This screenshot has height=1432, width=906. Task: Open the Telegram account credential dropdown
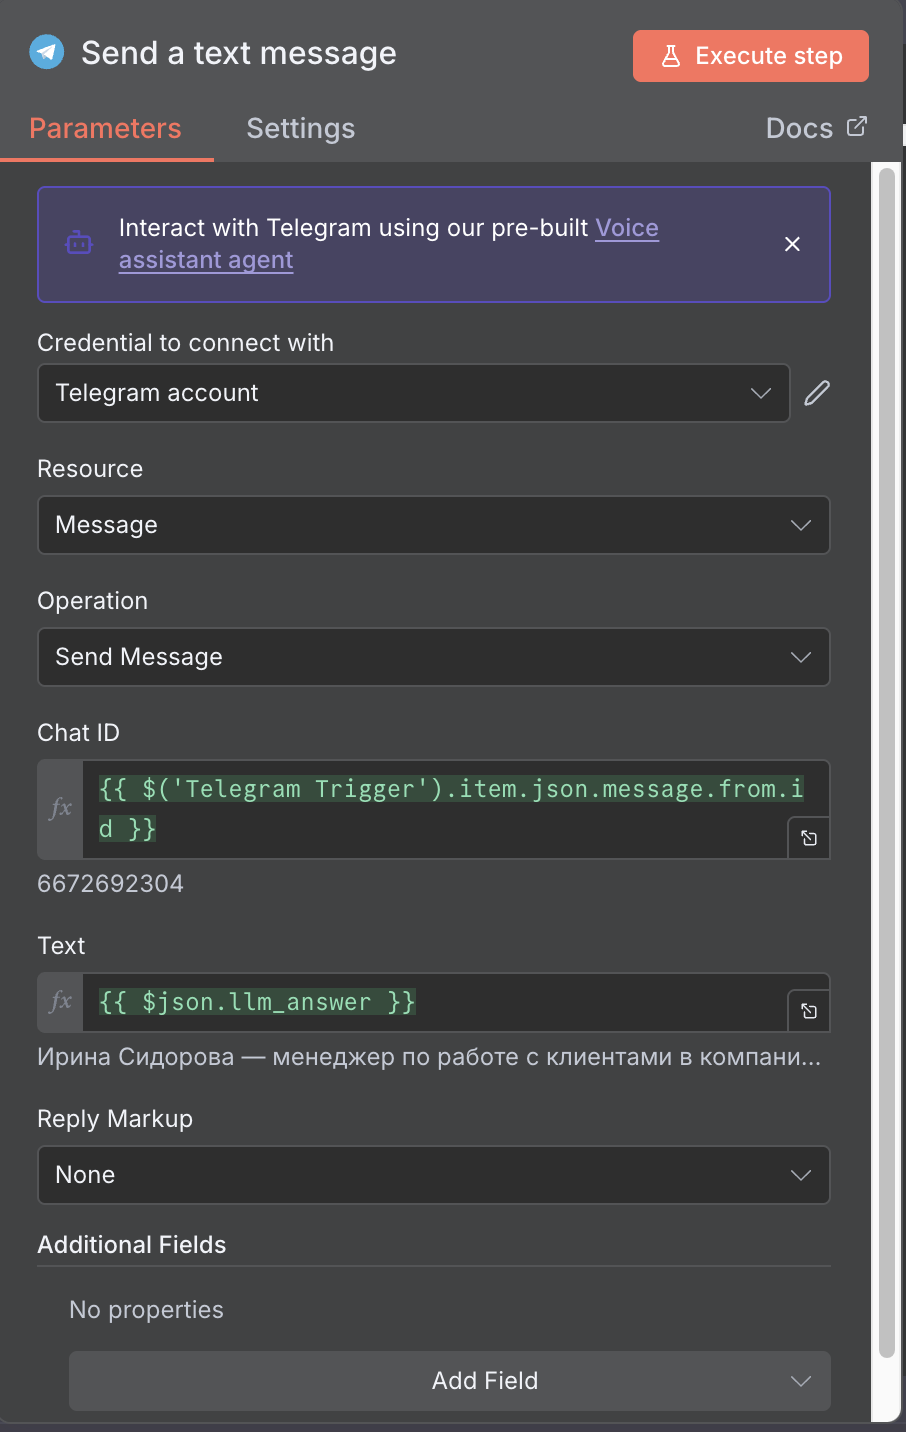click(x=413, y=393)
